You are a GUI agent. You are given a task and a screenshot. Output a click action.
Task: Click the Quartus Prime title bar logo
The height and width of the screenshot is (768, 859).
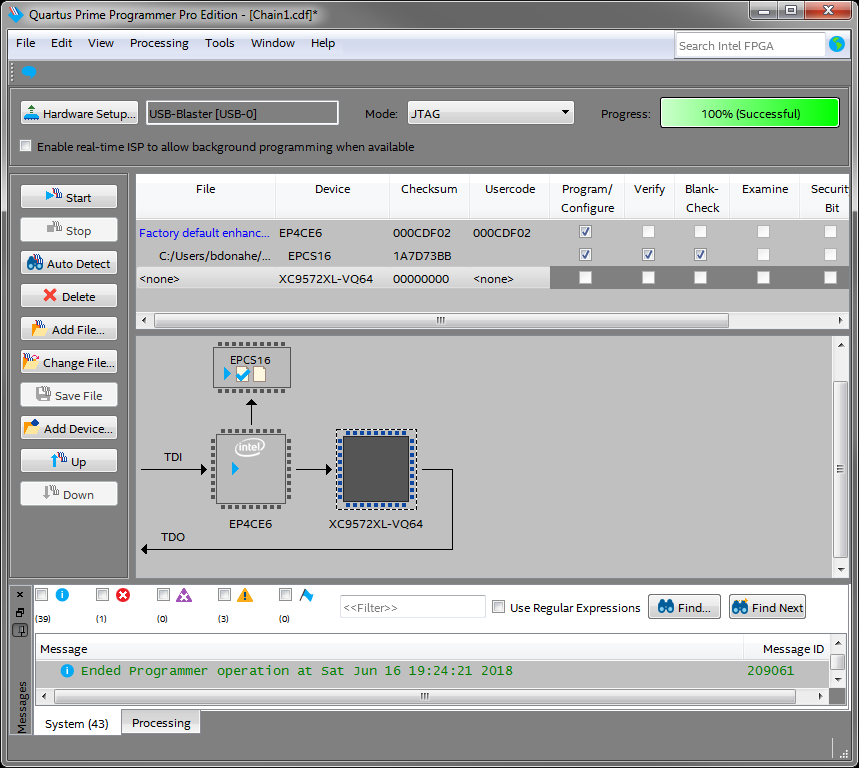pos(15,14)
